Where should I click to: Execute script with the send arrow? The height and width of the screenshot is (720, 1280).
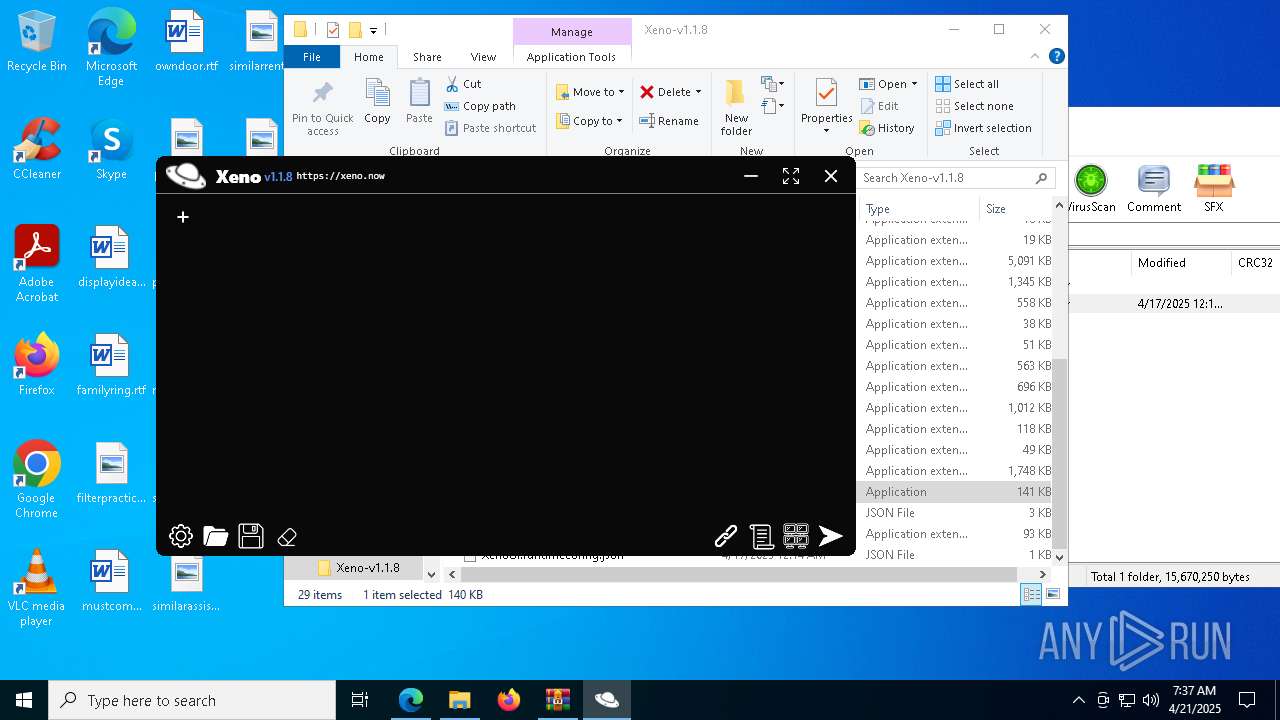(831, 536)
